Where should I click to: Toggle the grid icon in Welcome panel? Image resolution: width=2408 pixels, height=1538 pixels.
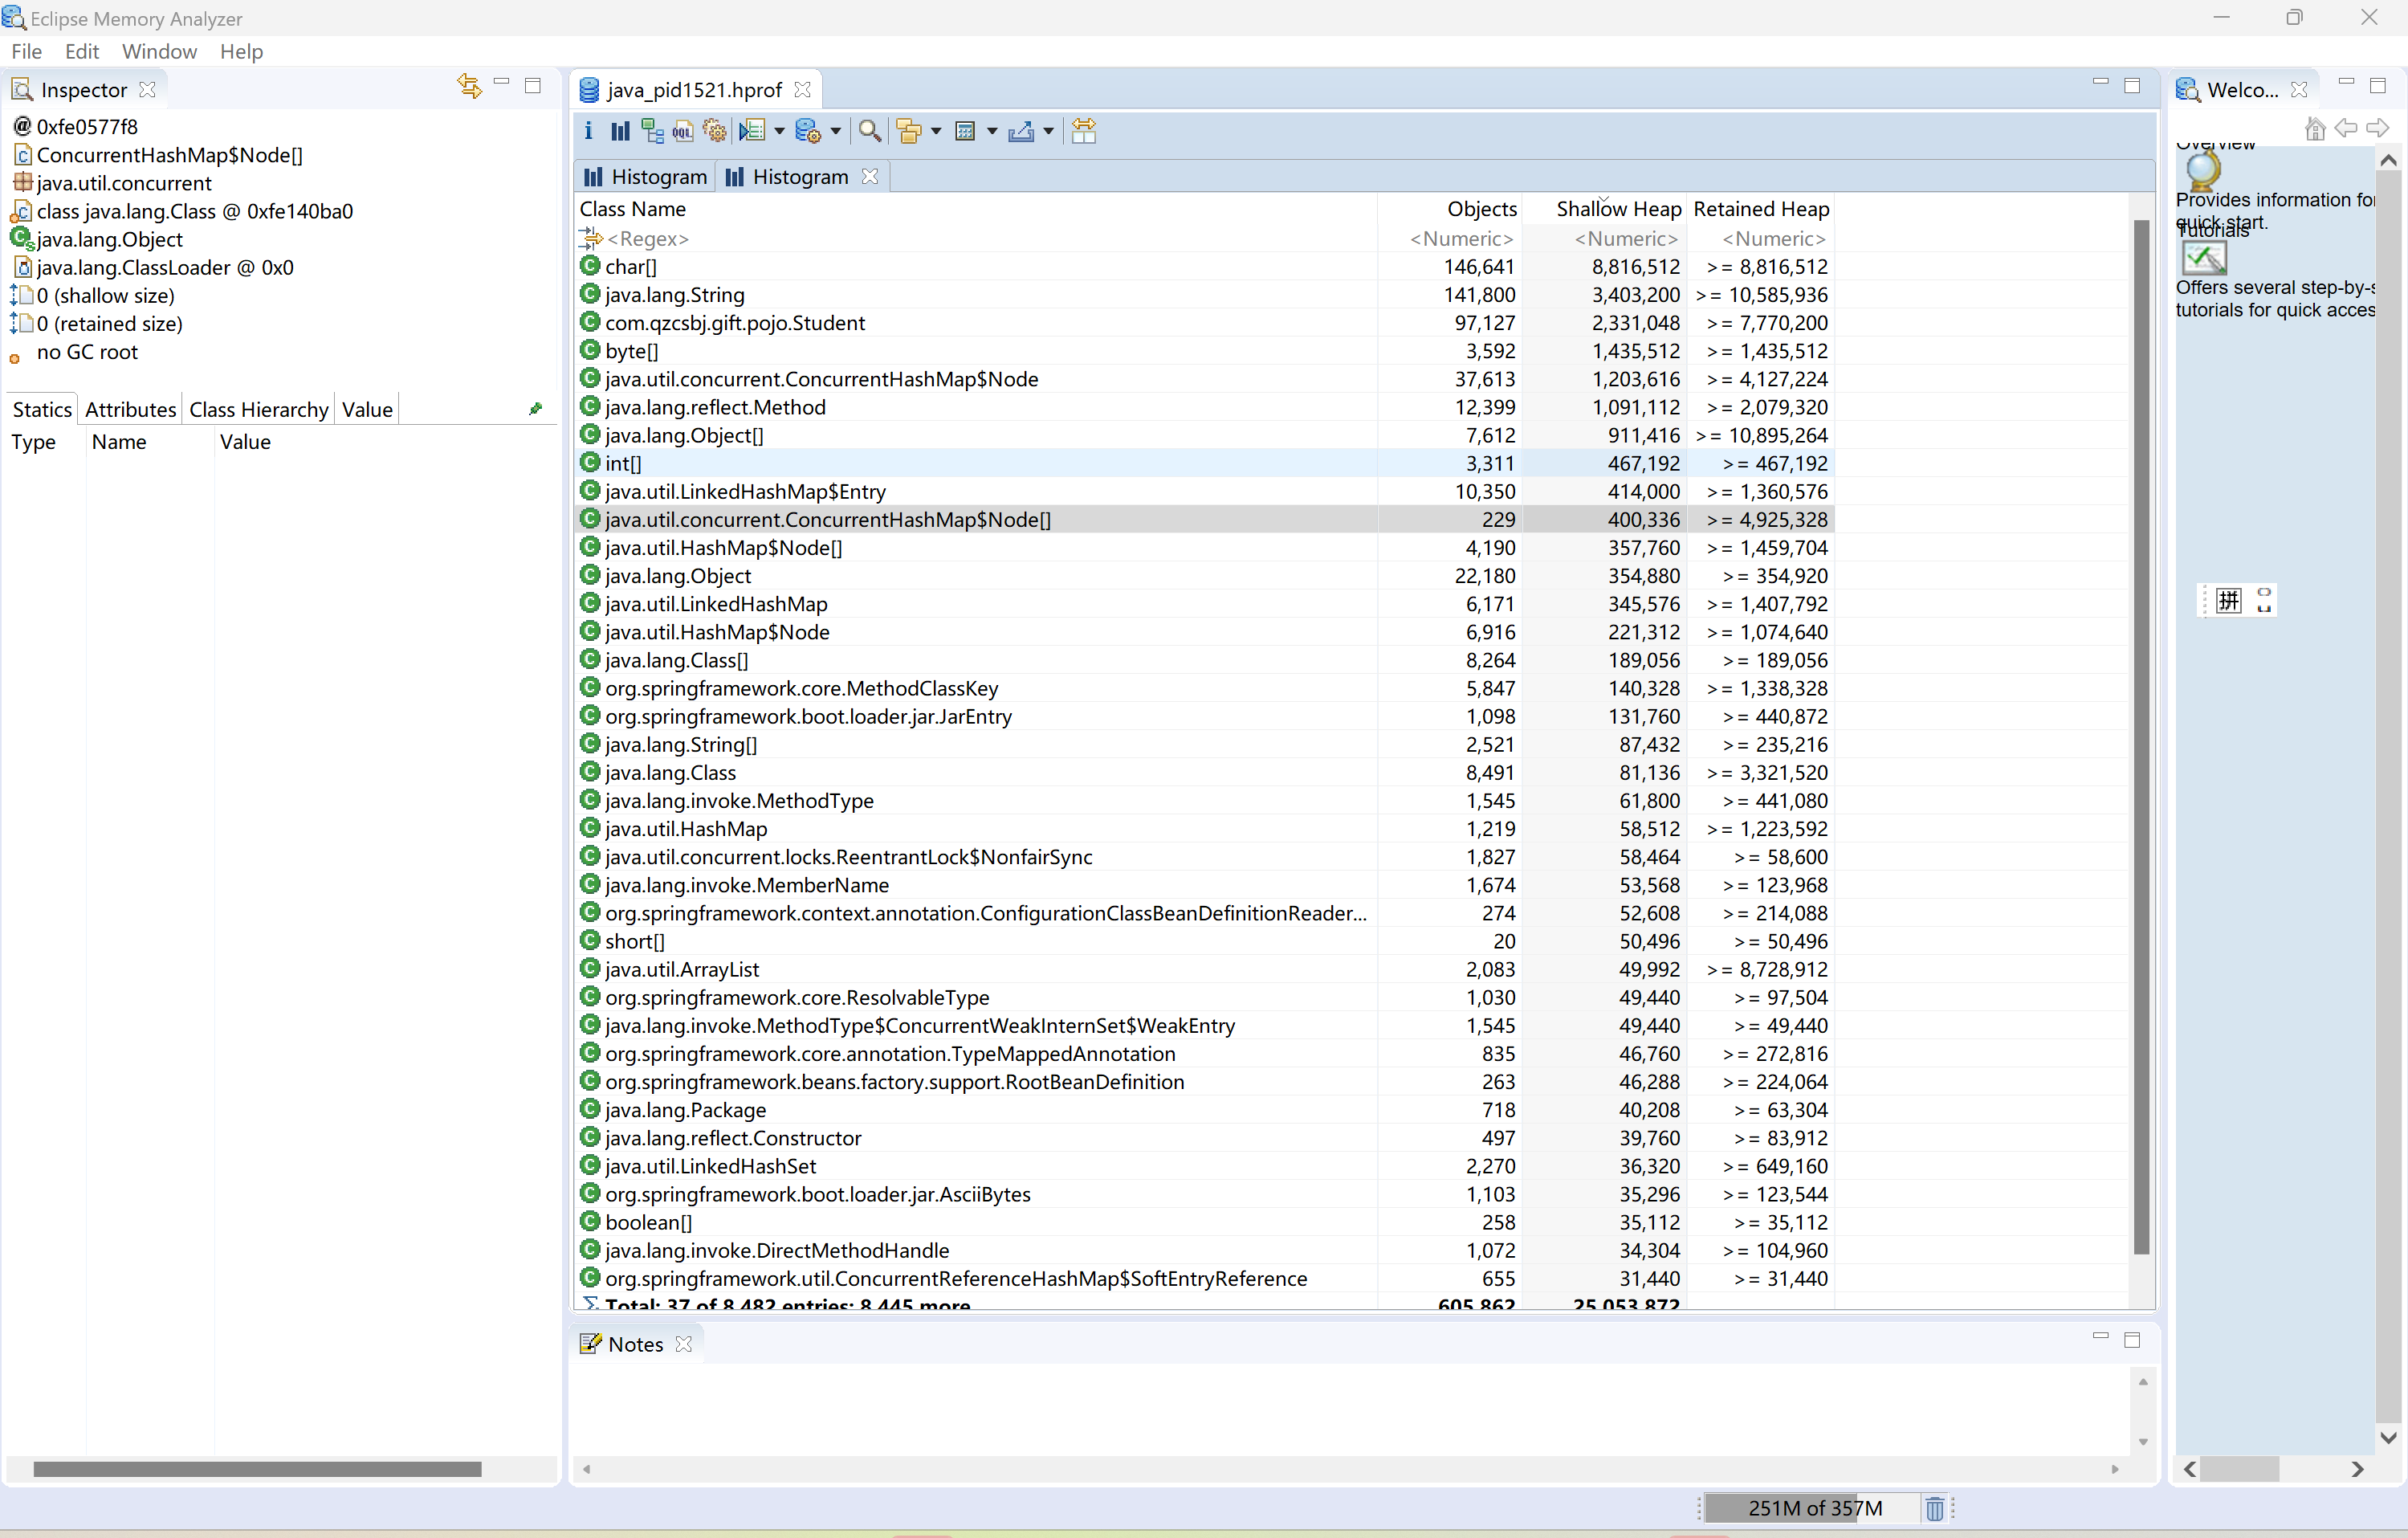point(2228,600)
